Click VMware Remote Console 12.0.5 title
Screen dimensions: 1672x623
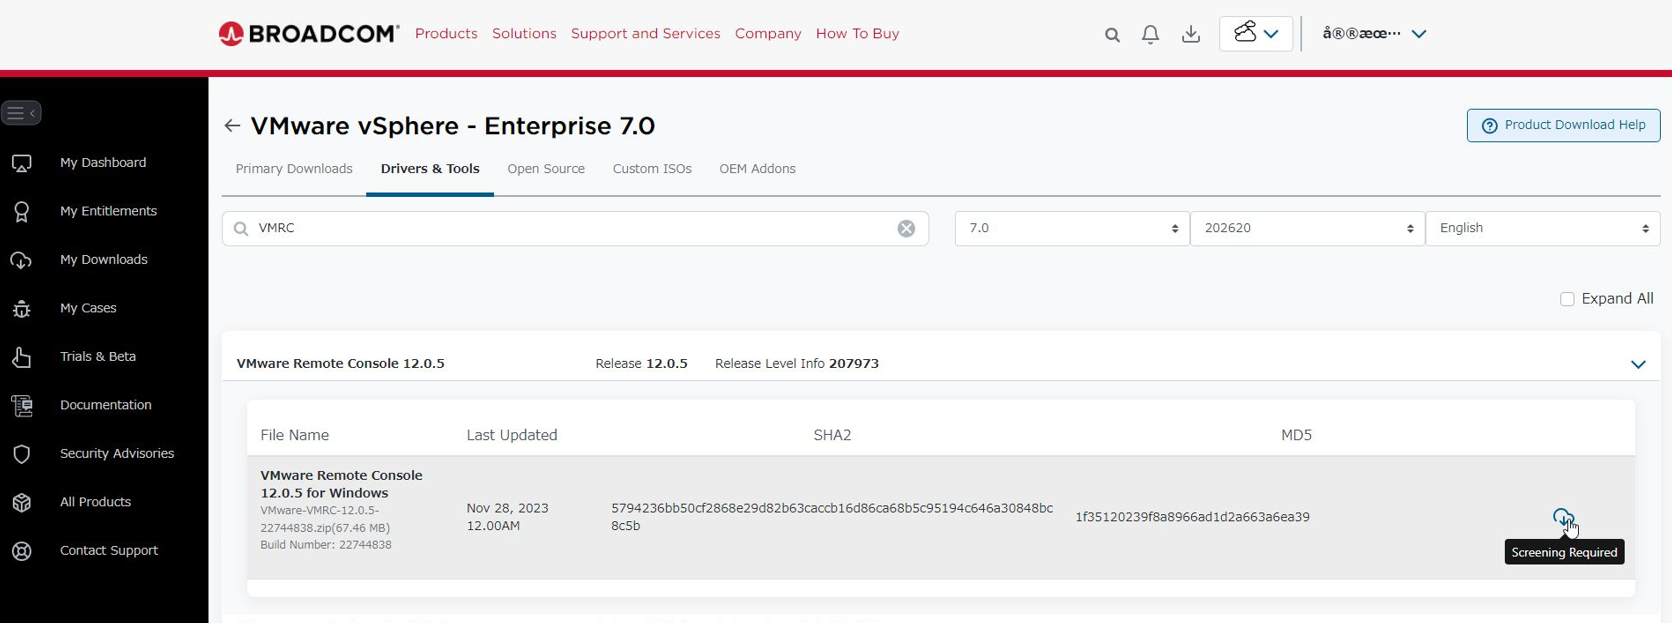tap(340, 364)
